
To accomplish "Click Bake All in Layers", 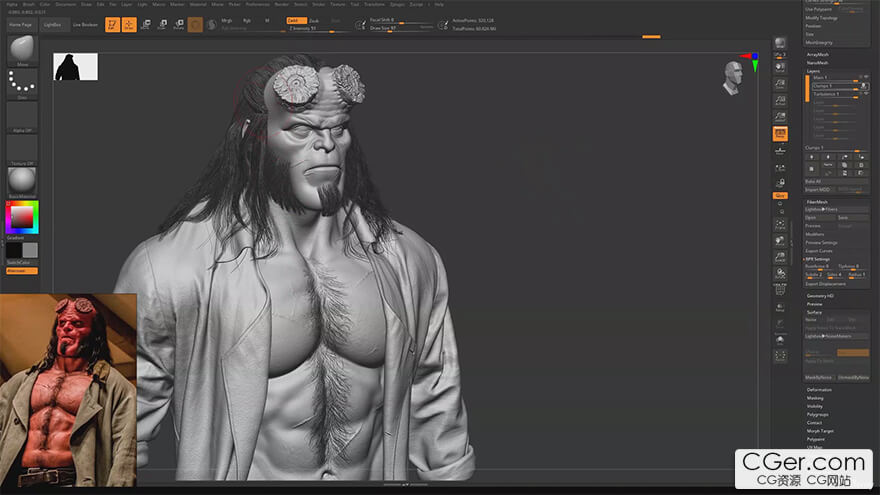I will click(837, 181).
